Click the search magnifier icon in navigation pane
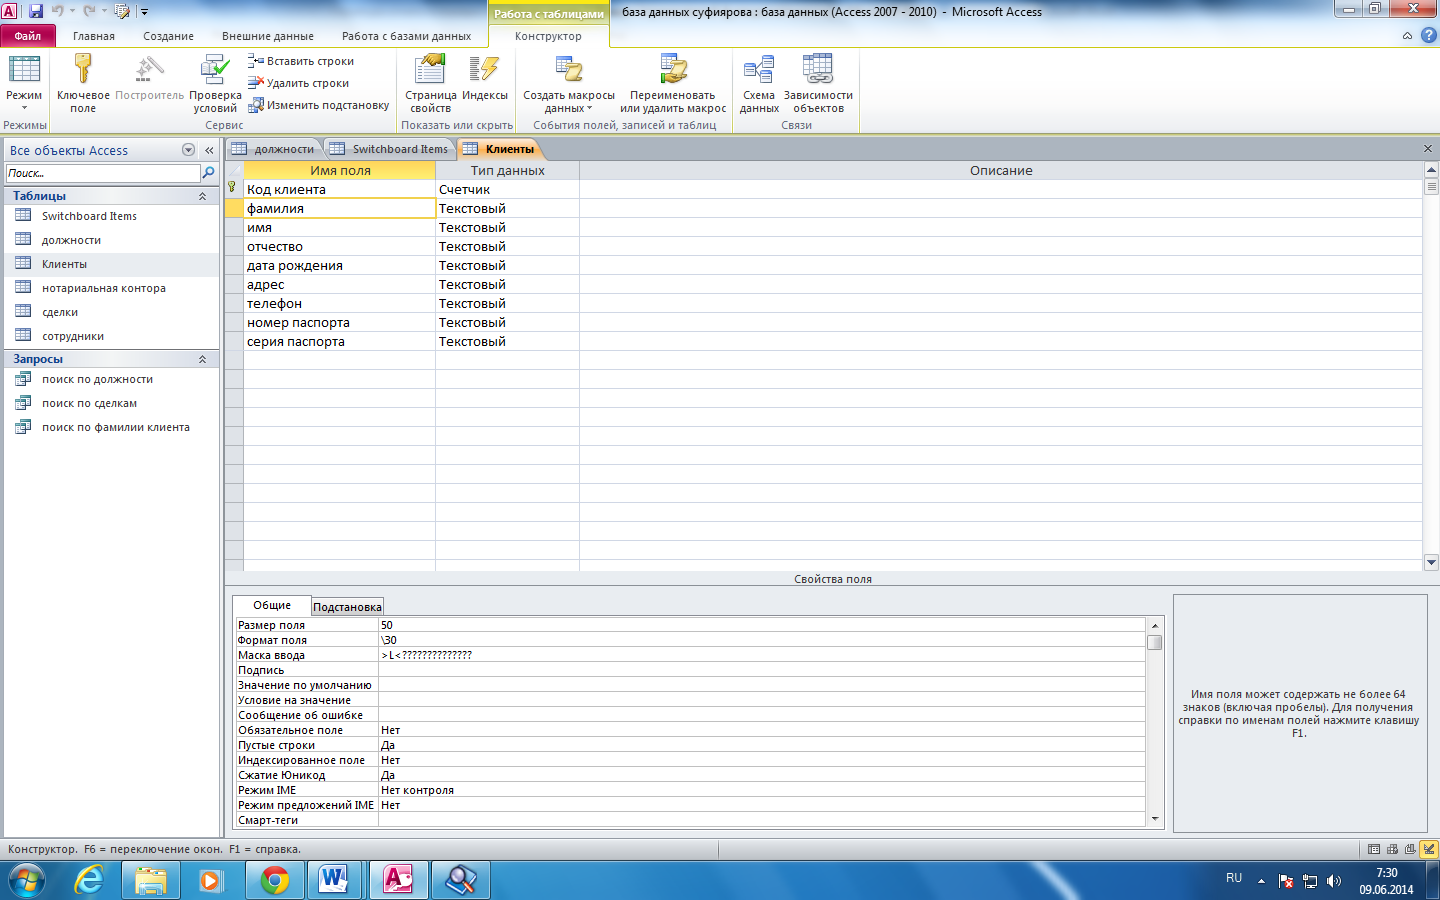 point(209,173)
